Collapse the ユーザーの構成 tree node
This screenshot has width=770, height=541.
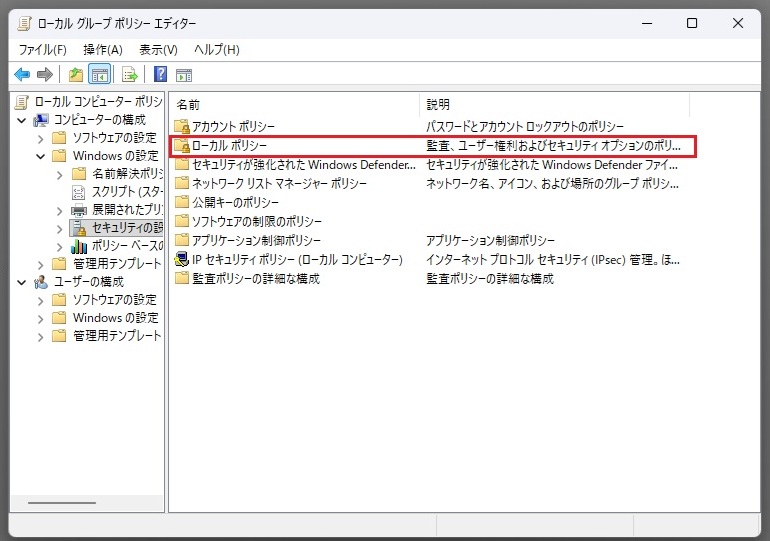tap(22, 282)
